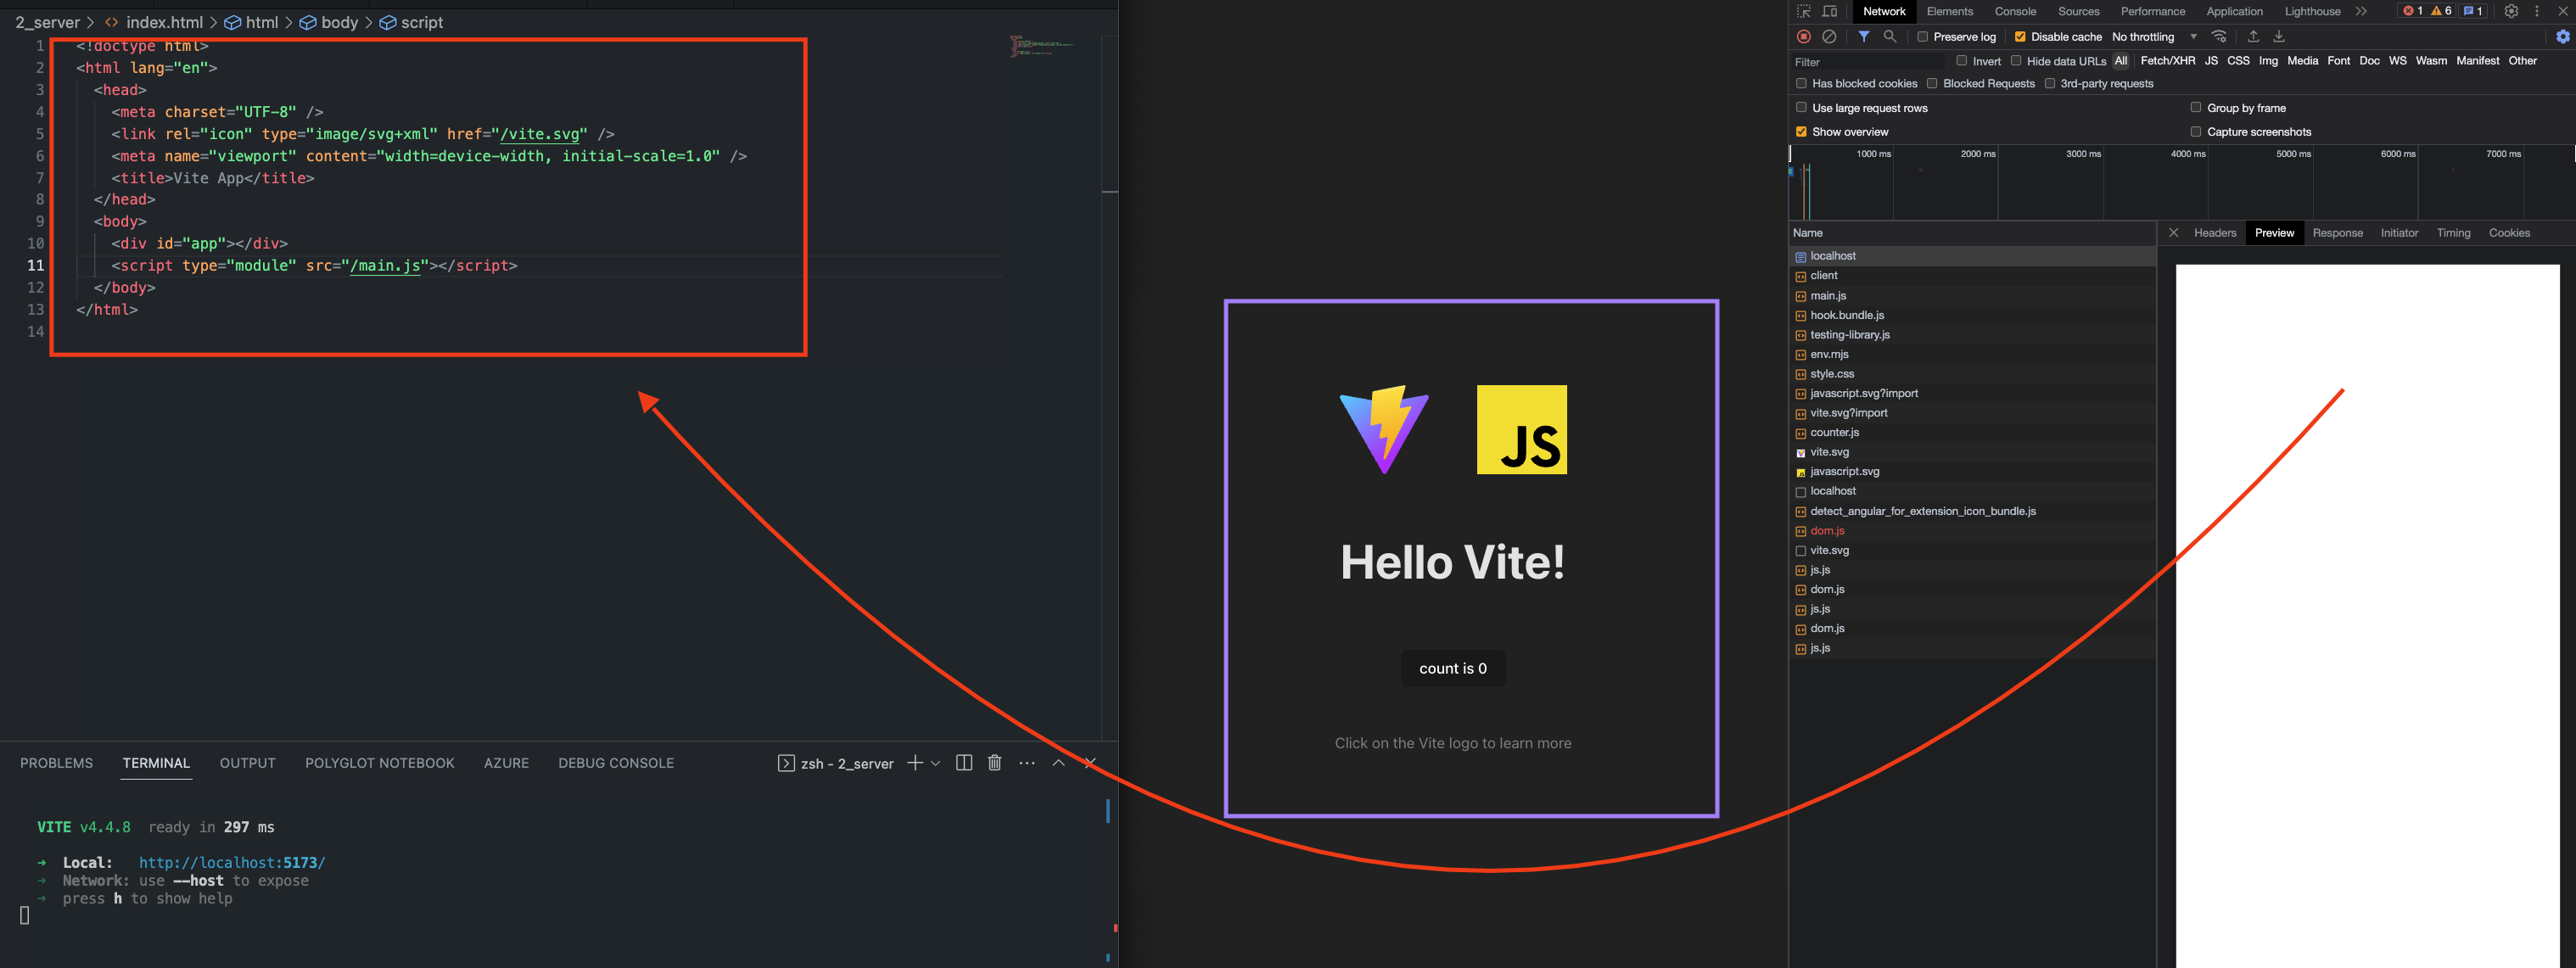Toggle the network filter funnel icon
The width and height of the screenshot is (2576, 968).
pos(1864,37)
